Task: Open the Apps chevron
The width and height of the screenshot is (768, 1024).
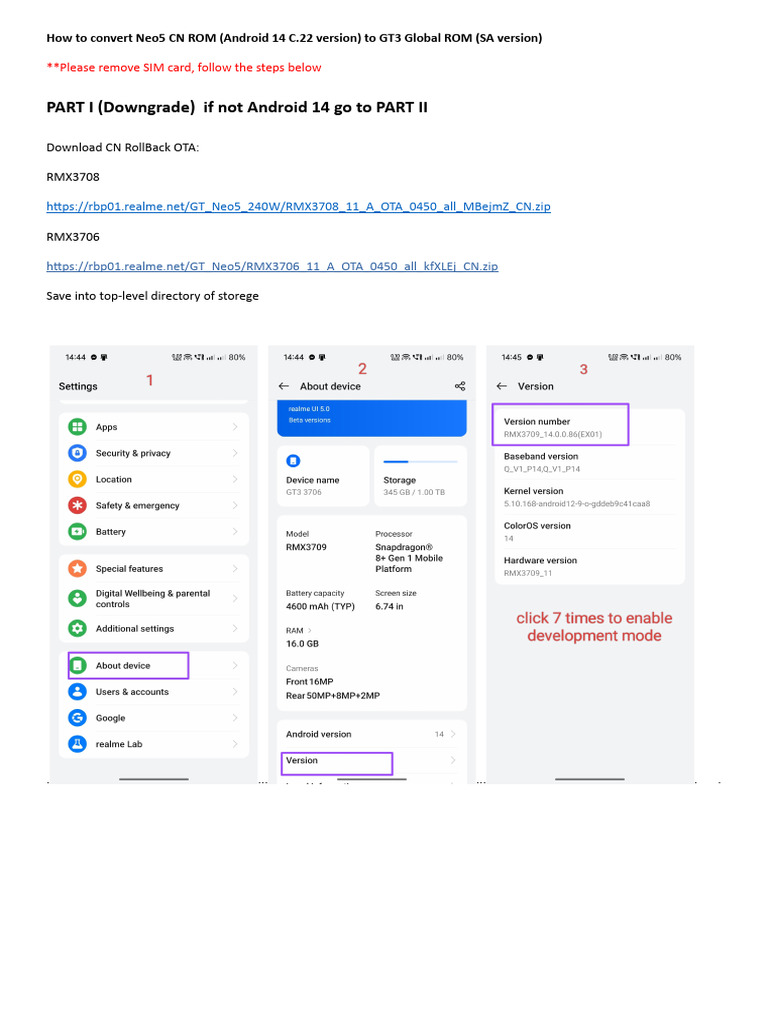Action: click(235, 427)
